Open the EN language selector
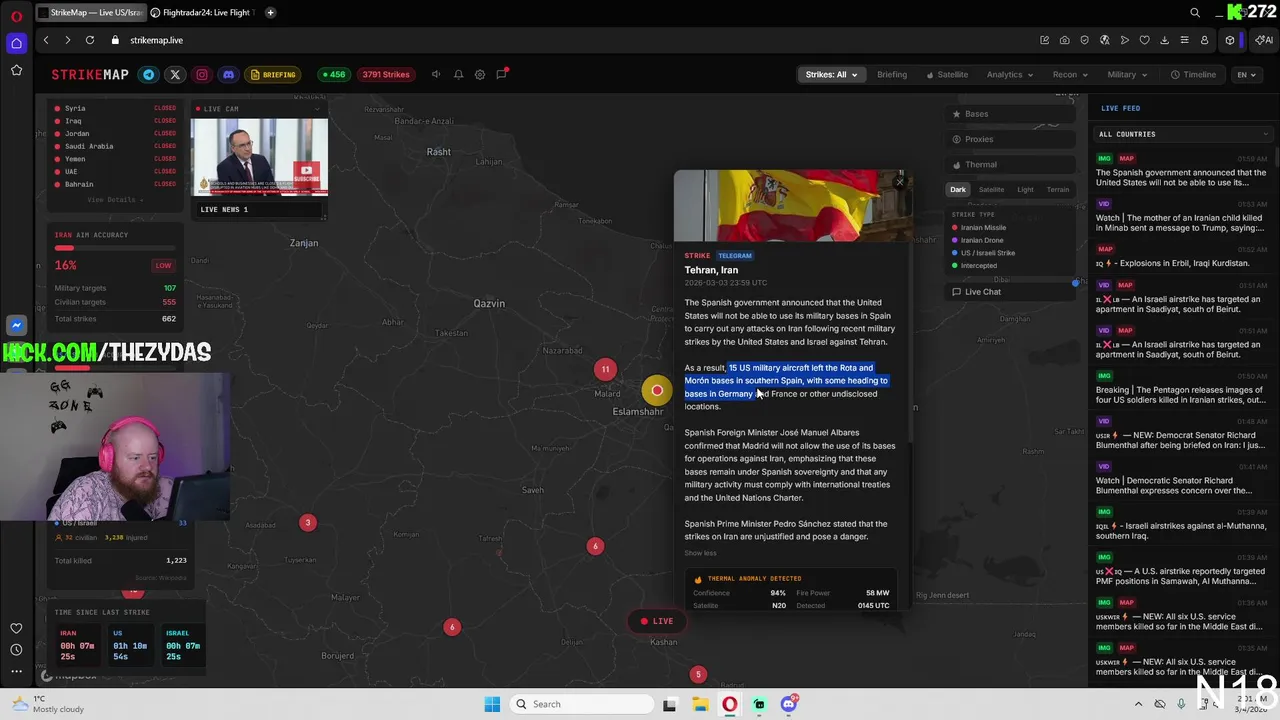The width and height of the screenshot is (1280, 720). coord(1246,75)
